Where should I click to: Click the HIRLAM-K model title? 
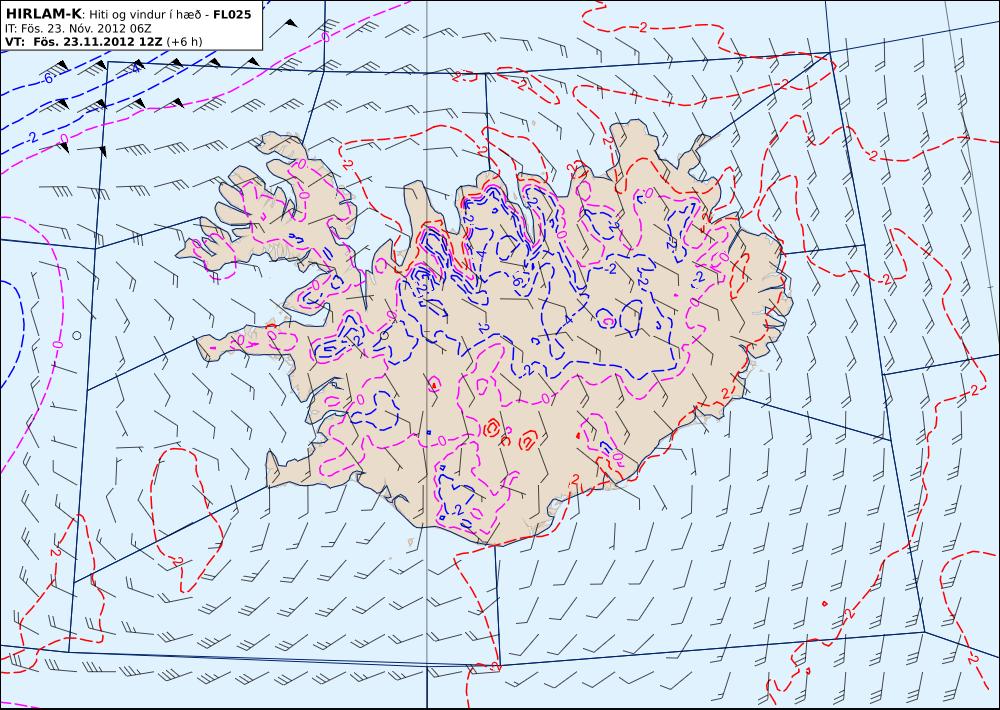(x=43, y=14)
